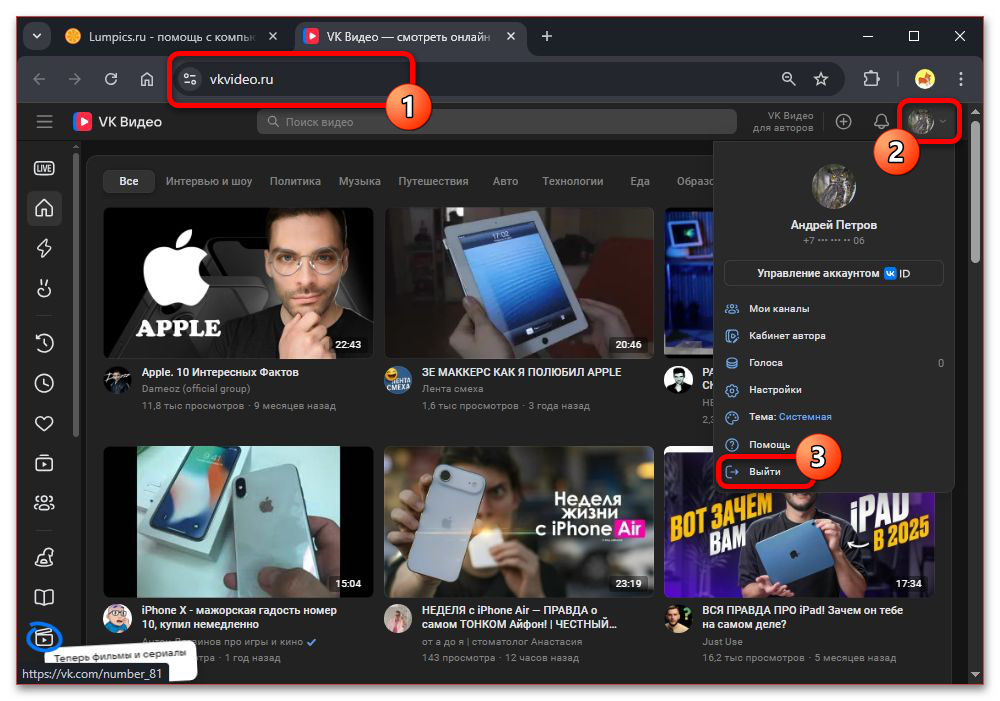
Task: Open Films and Series icon at sidebar bottom
Action: (x=44, y=637)
